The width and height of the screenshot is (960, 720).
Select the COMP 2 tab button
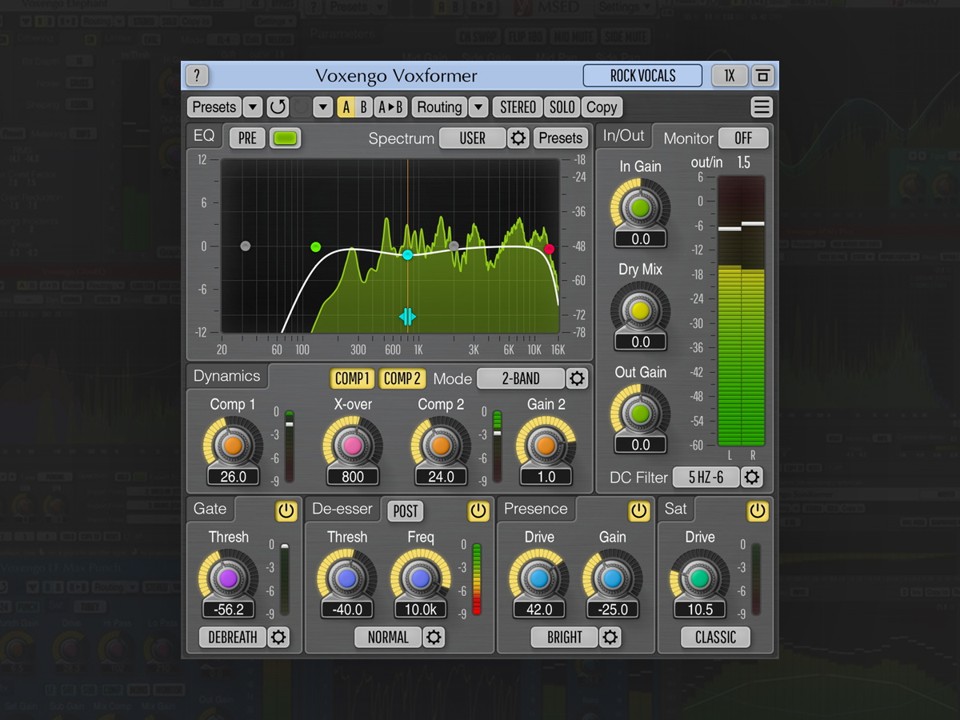tap(402, 378)
